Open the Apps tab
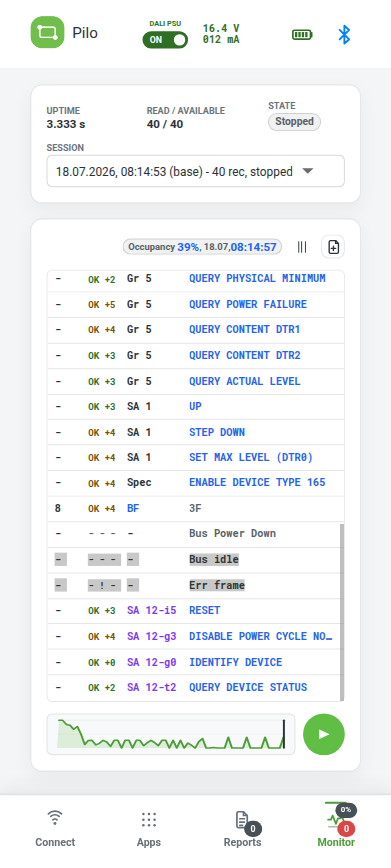Viewport: 391px width, 868px height. 148,829
